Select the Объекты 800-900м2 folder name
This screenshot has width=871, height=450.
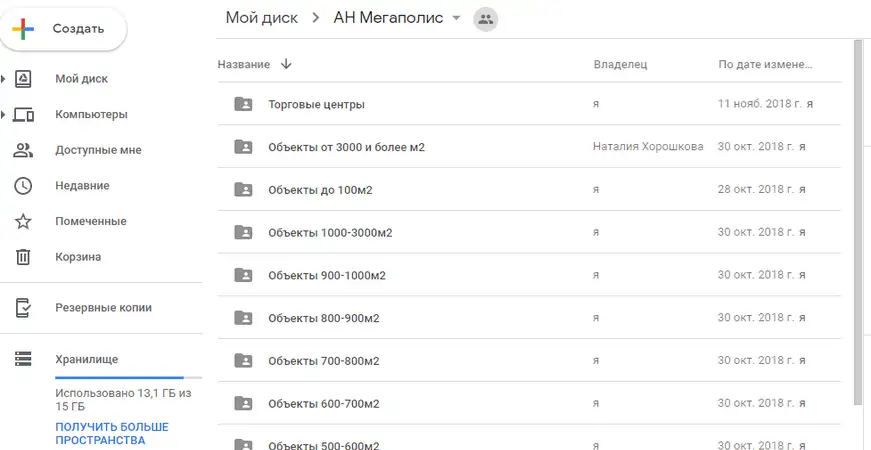click(x=324, y=318)
